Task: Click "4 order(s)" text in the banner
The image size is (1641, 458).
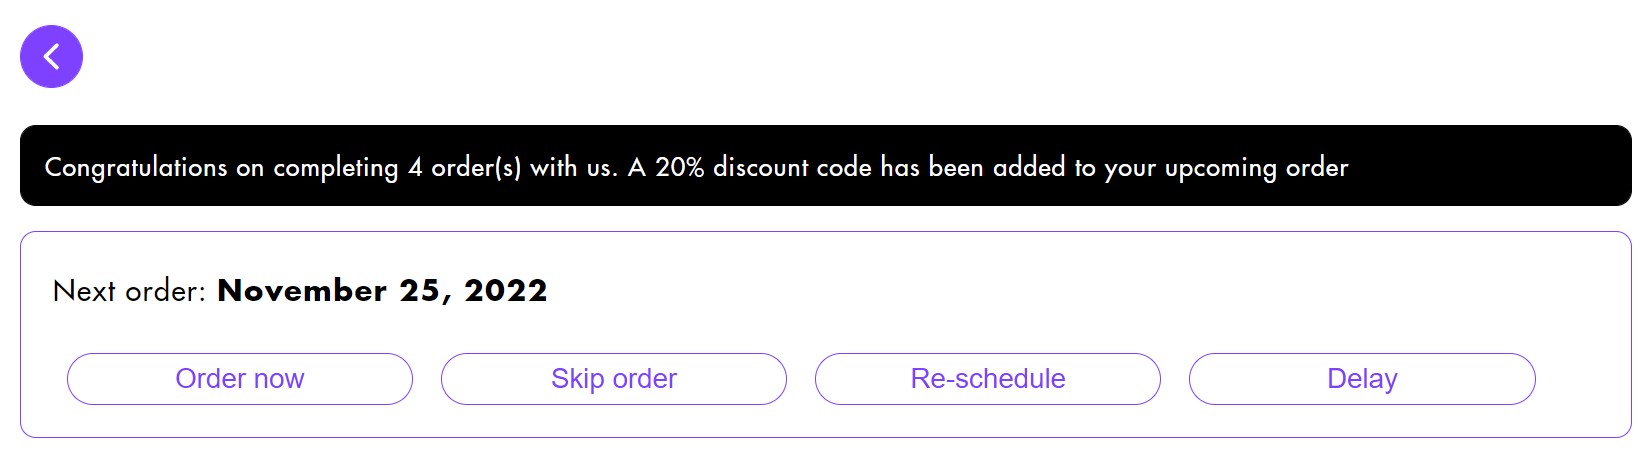Action: [x=464, y=167]
